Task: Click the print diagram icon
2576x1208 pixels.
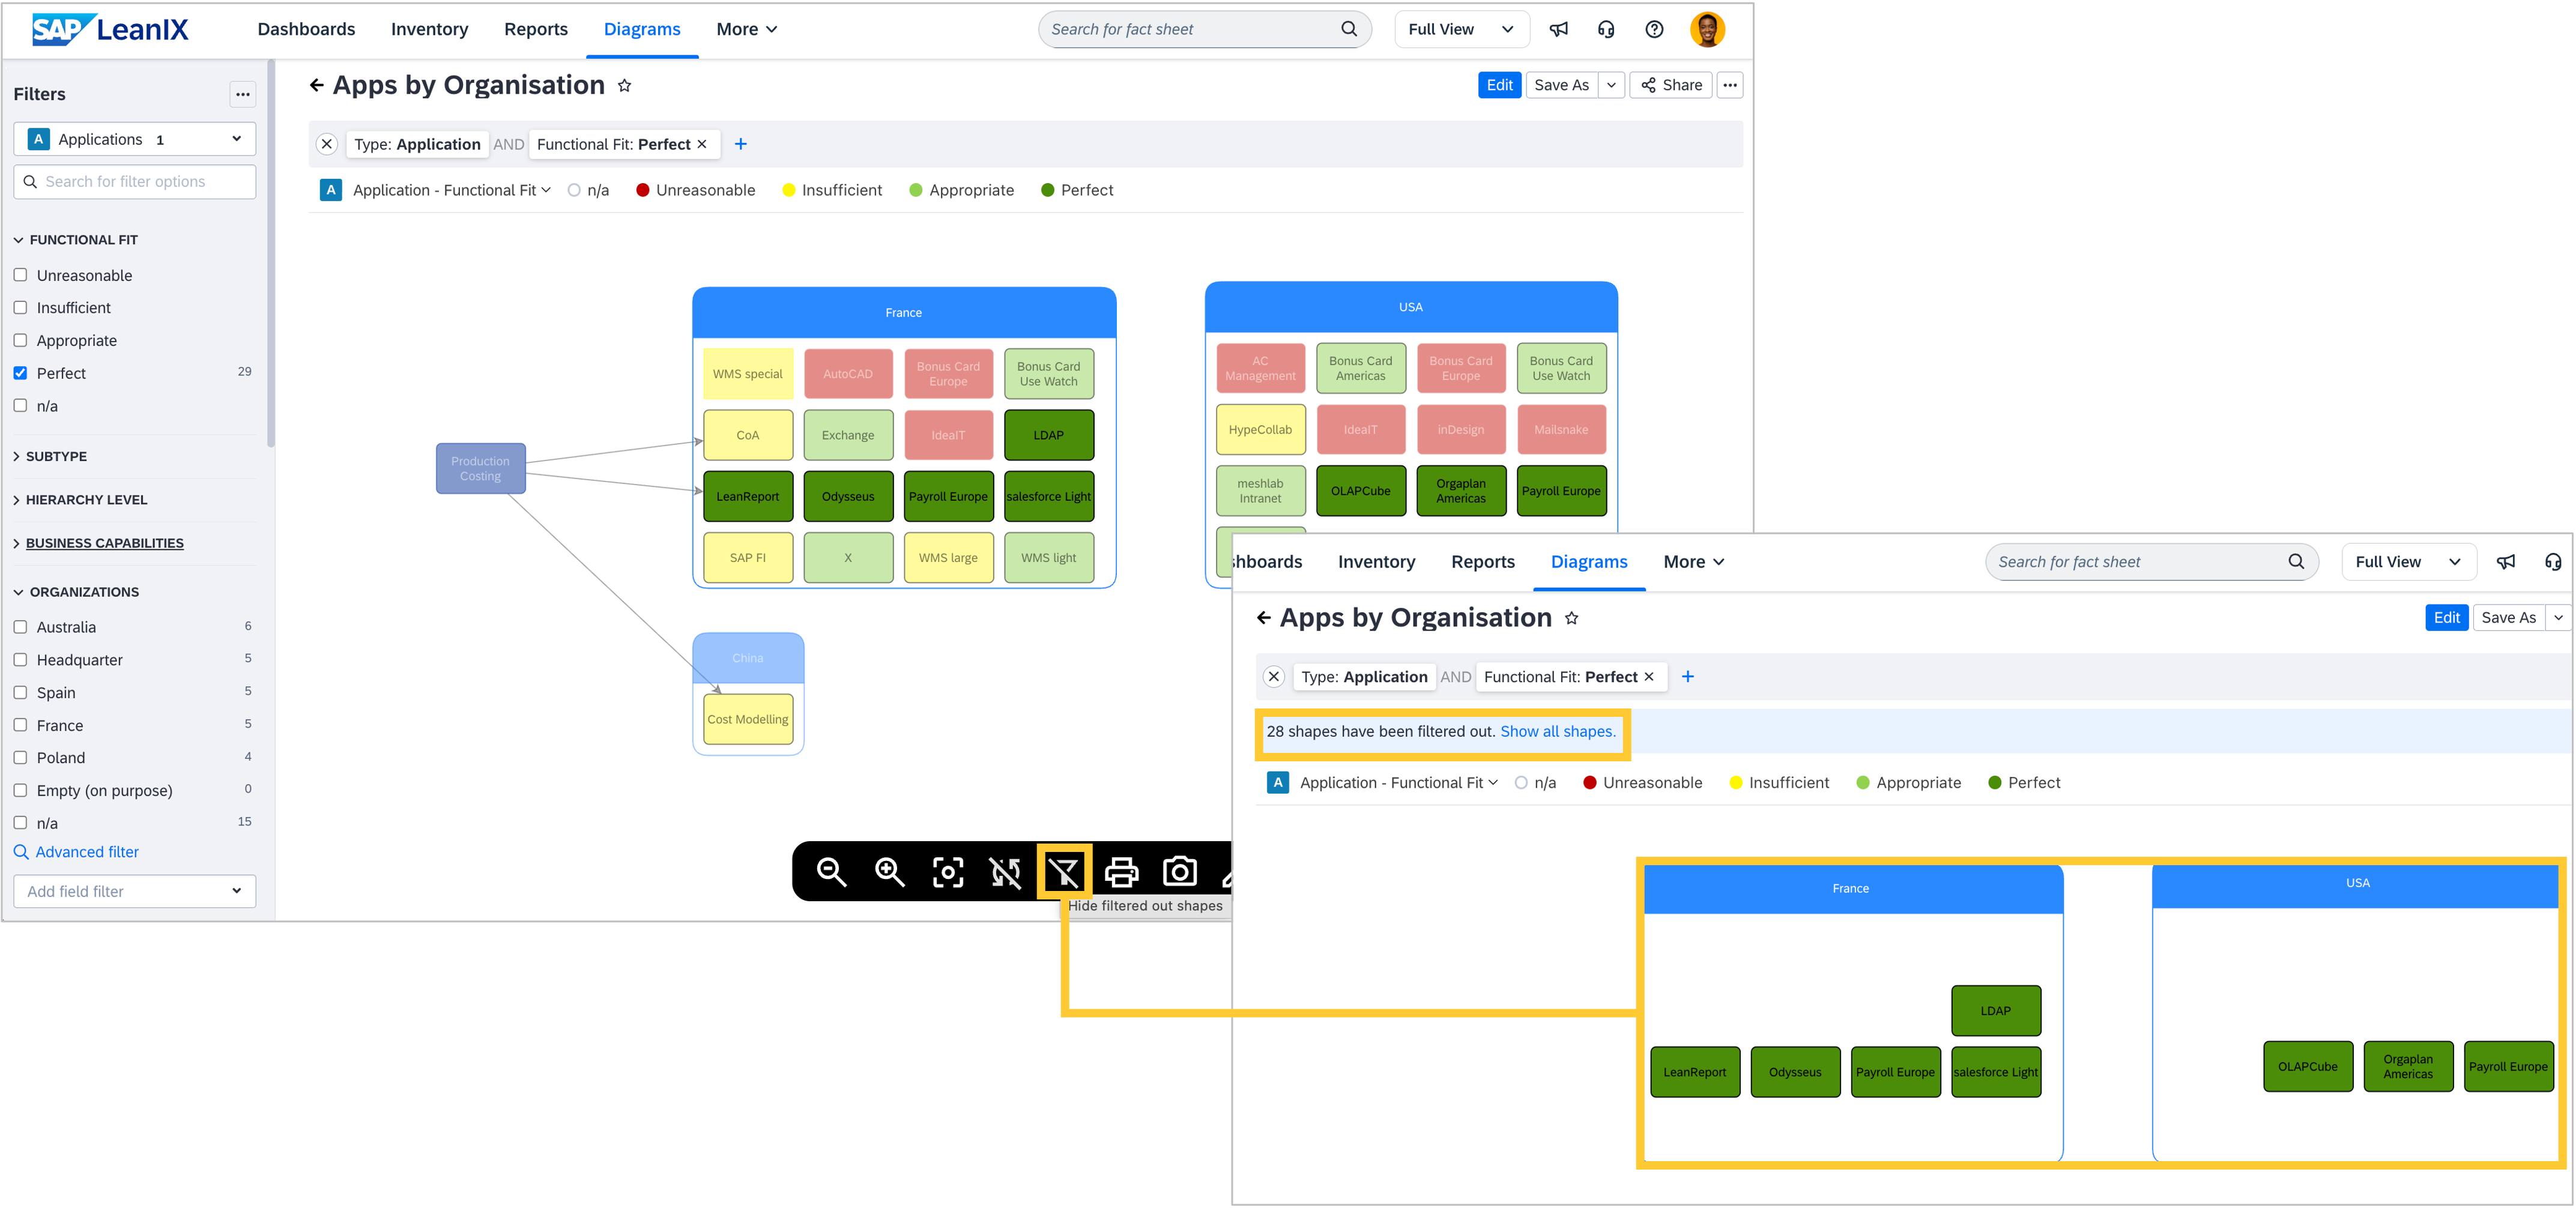Action: (x=1121, y=872)
